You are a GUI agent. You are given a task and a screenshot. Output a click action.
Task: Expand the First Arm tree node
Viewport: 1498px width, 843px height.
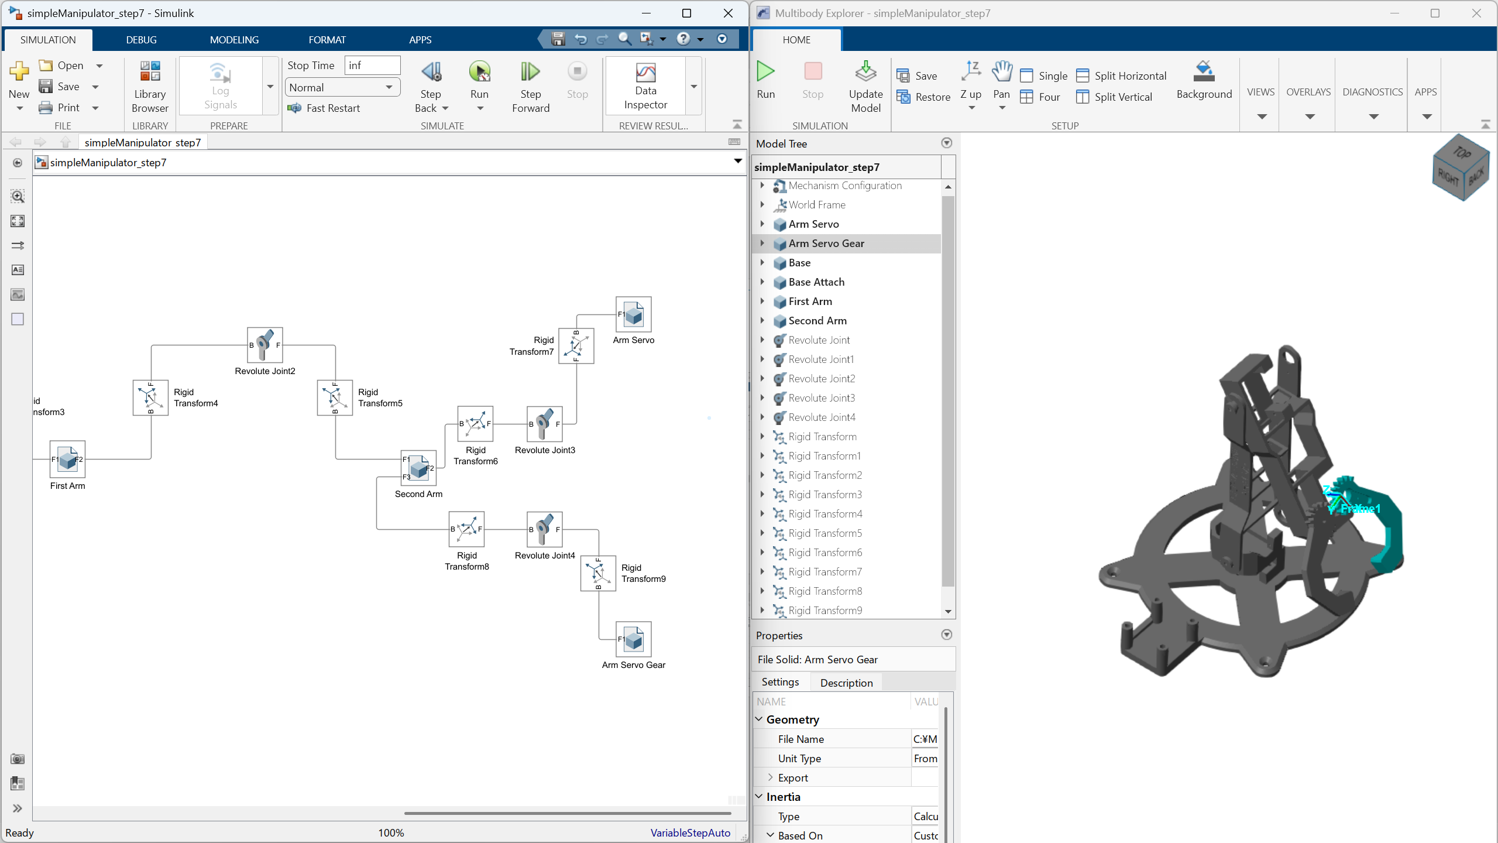click(x=762, y=301)
